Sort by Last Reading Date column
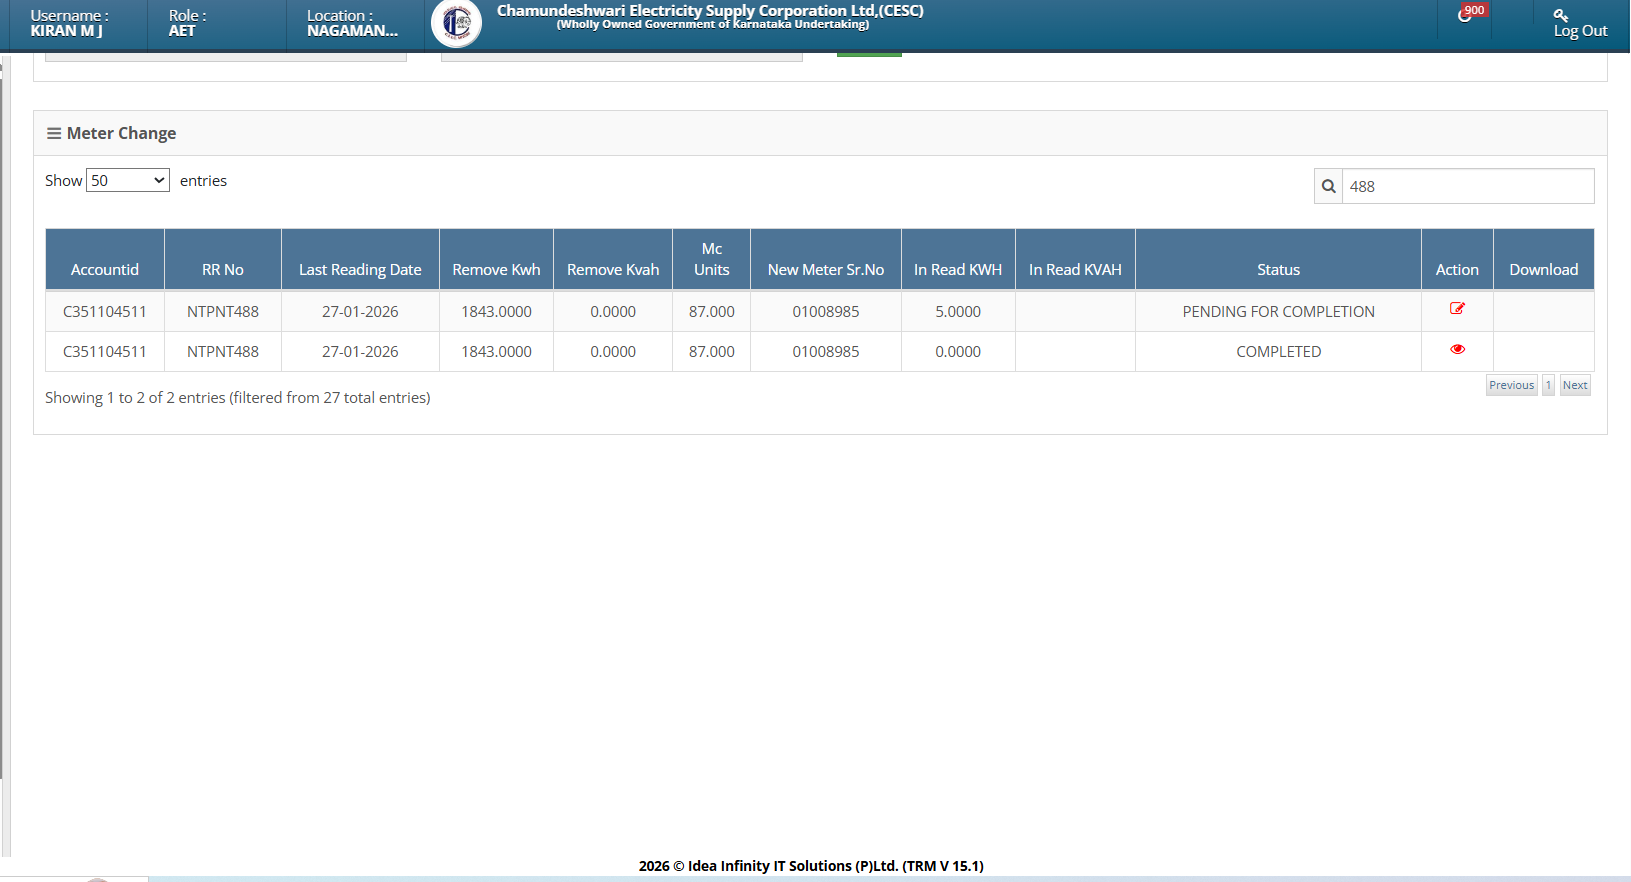1631x882 pixels. coord(360,269)
